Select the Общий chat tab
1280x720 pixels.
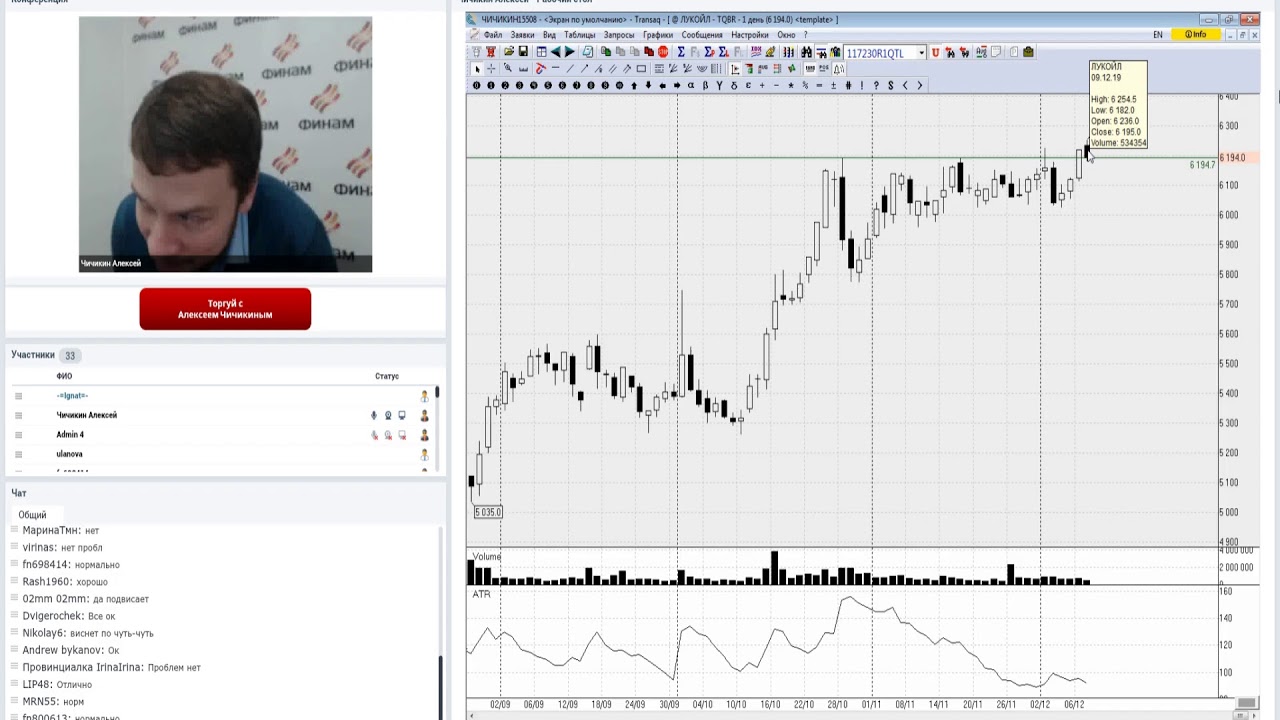(x=32, y=515)
